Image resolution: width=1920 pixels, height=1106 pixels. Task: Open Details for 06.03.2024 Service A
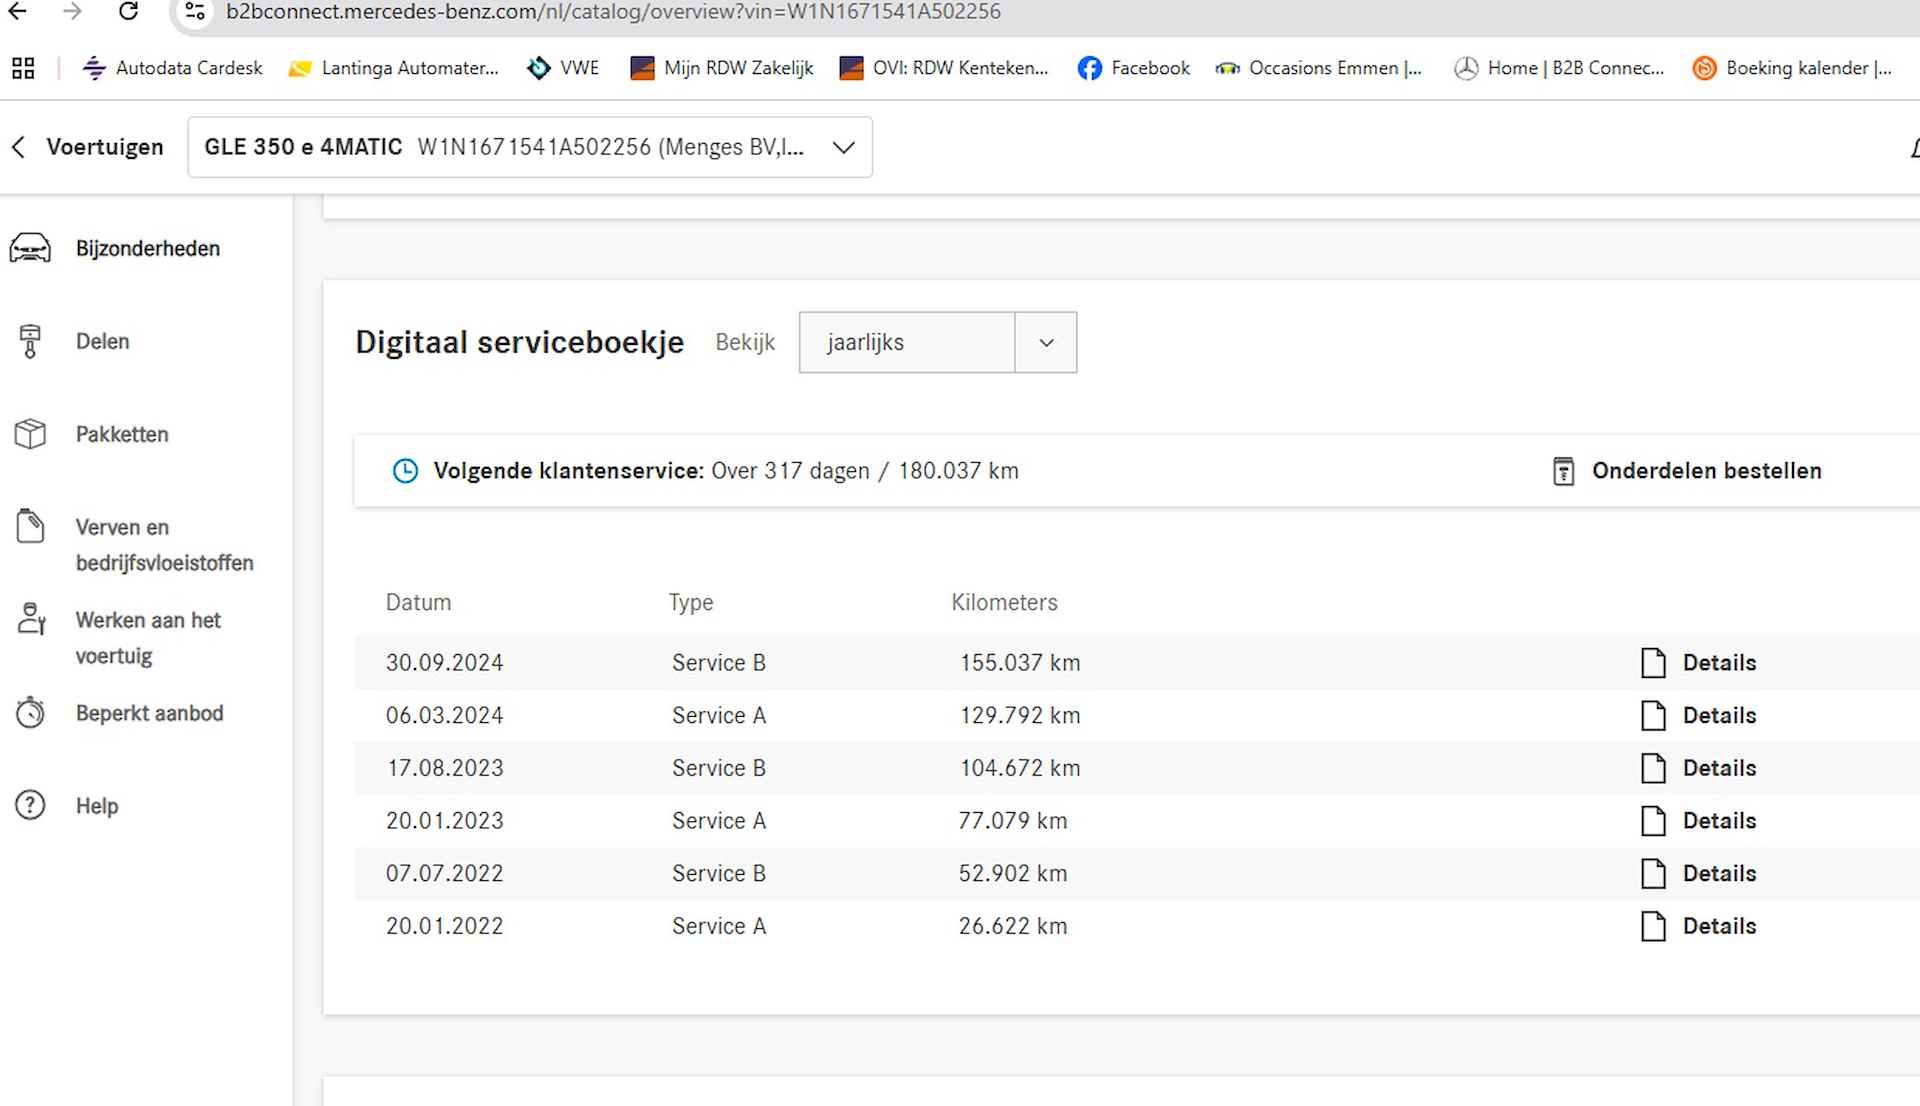(1699, 716)
